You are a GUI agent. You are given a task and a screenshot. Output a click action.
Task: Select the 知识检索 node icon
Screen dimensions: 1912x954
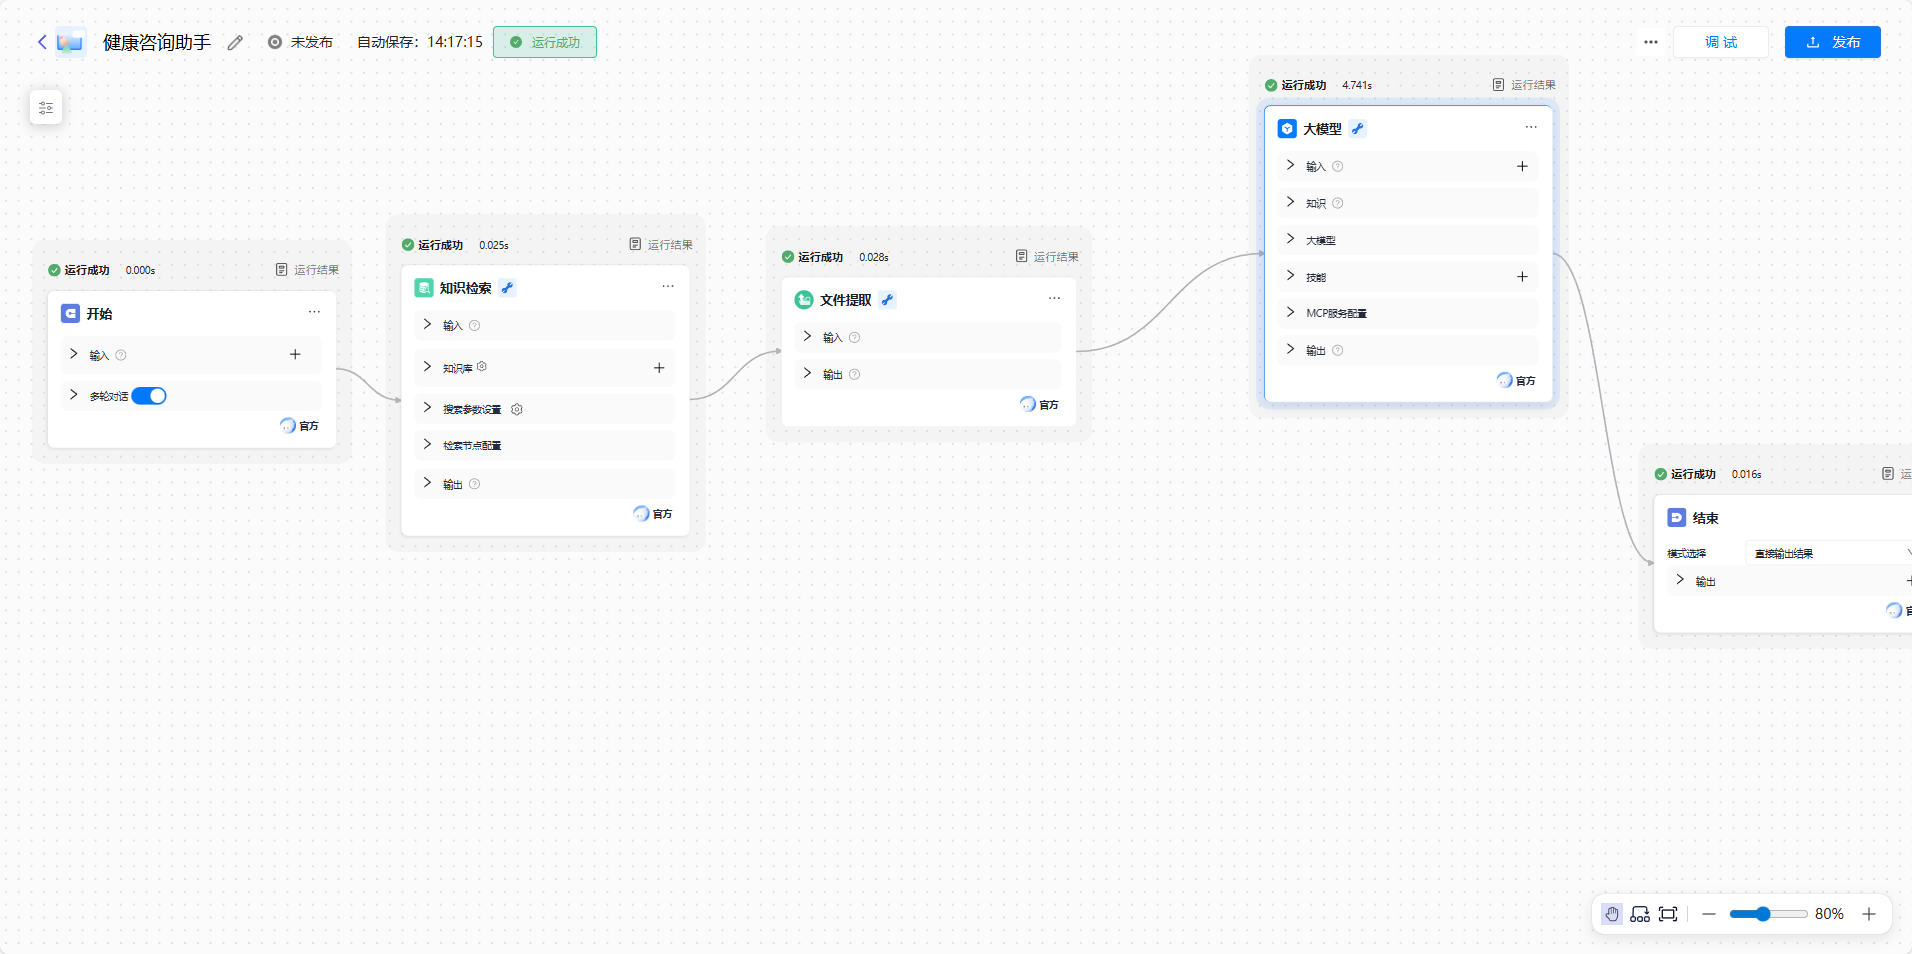(424, 288)
